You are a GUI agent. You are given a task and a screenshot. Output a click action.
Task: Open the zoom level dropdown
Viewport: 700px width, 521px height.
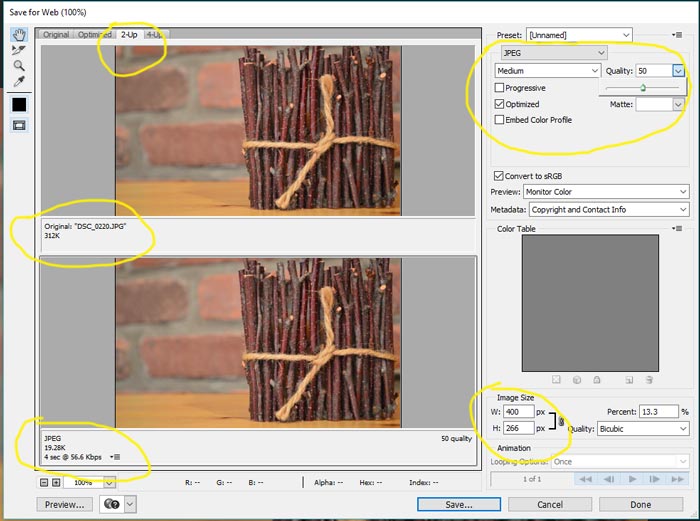pyautogui.click(x=109, y=482)
